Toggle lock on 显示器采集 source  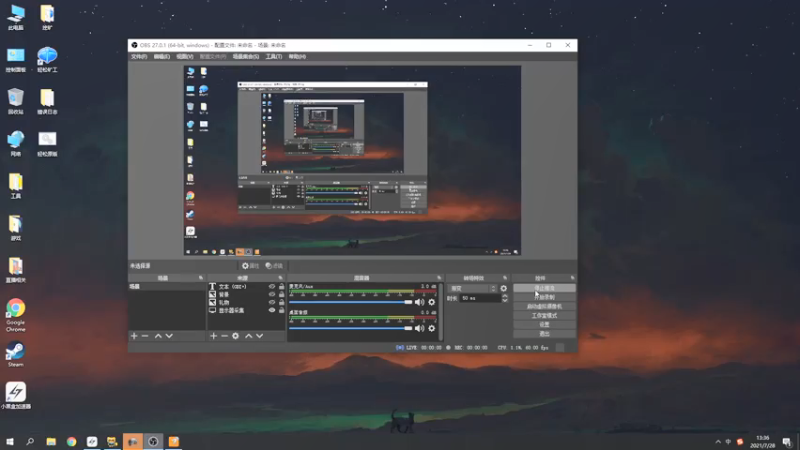[x=282, y=310]
